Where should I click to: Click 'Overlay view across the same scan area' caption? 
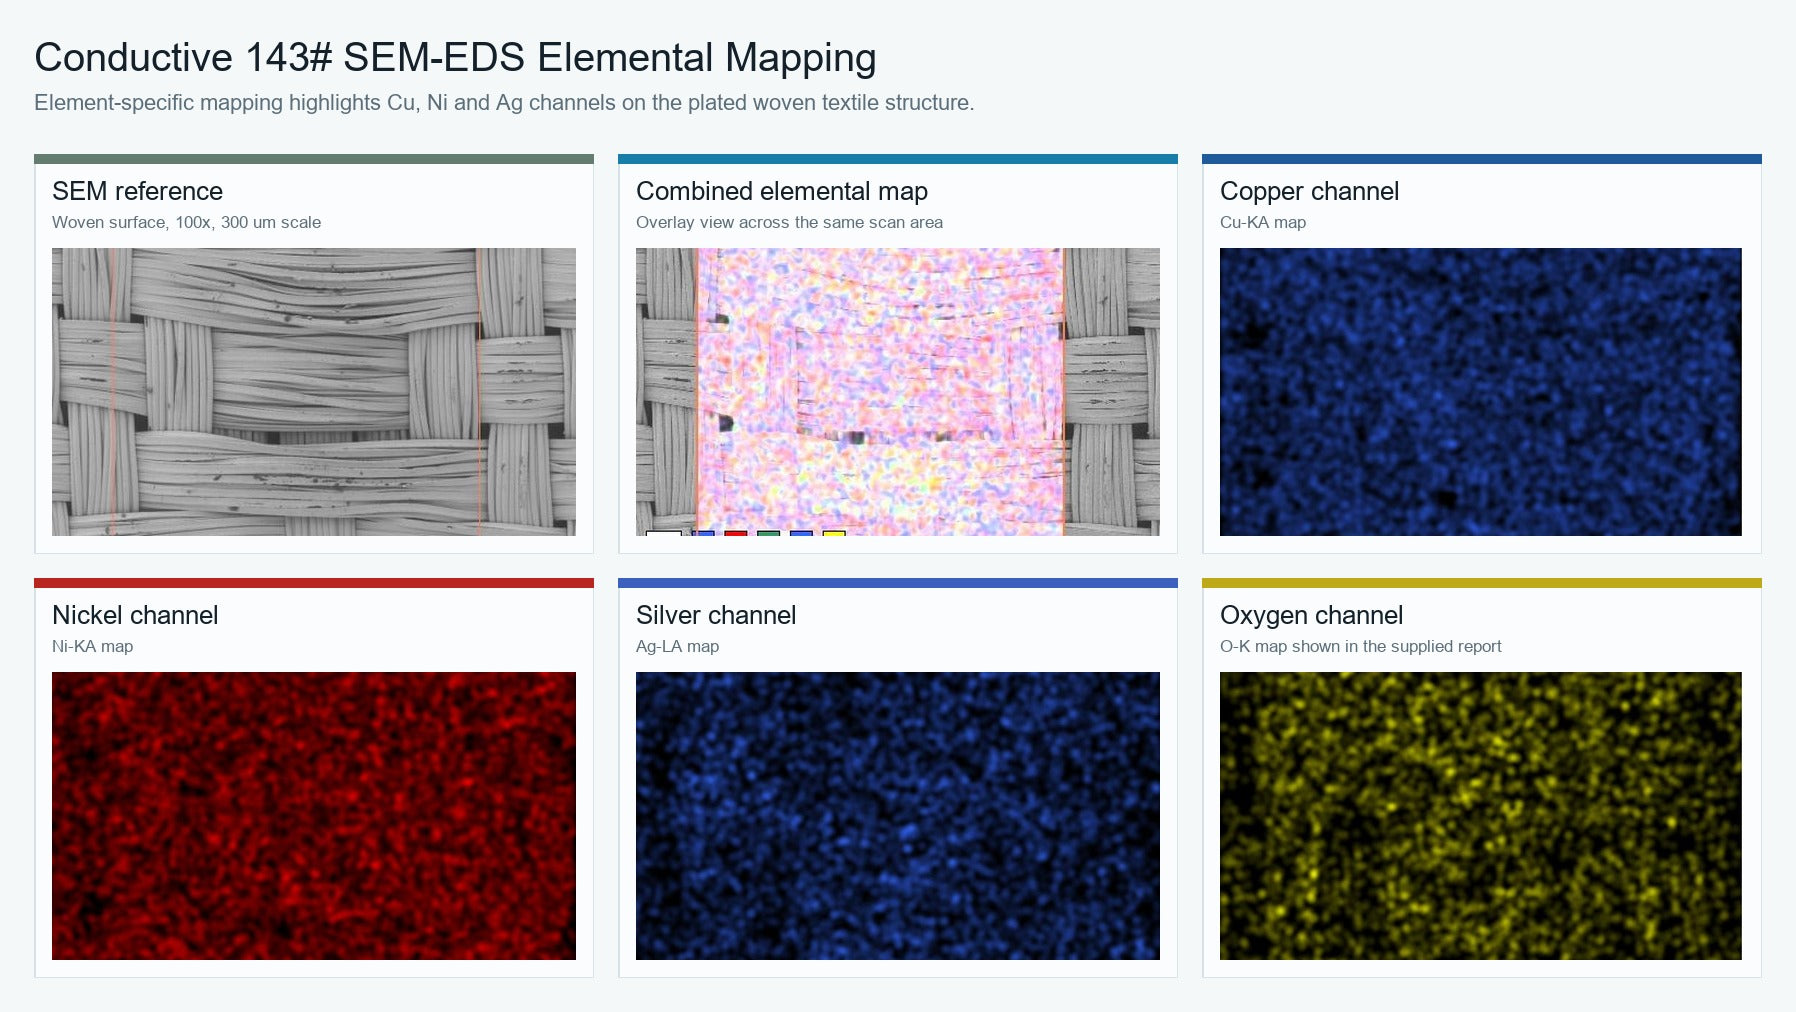789,222
